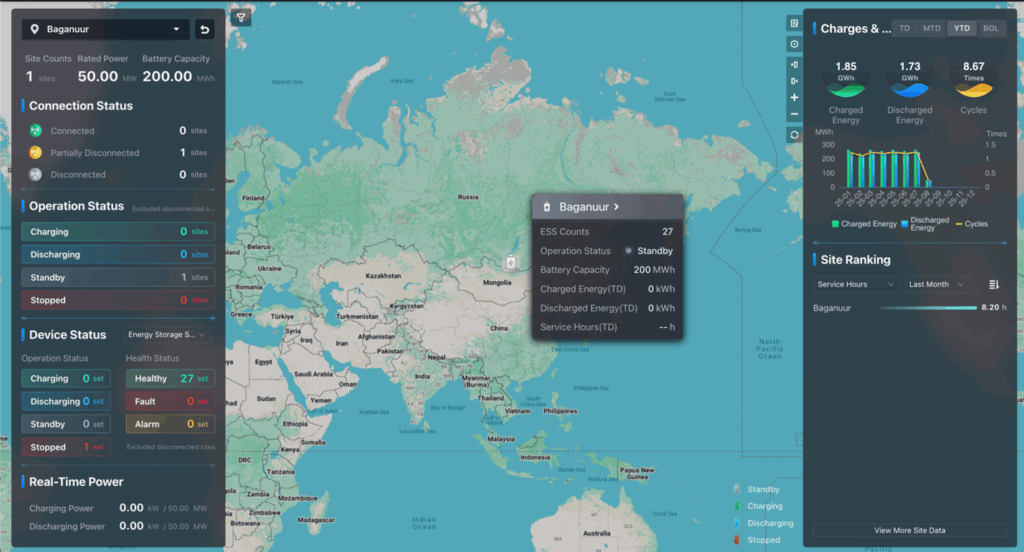Click the reset site selection arrow button
Screen dimensions: 1024x552
[205, 29]
